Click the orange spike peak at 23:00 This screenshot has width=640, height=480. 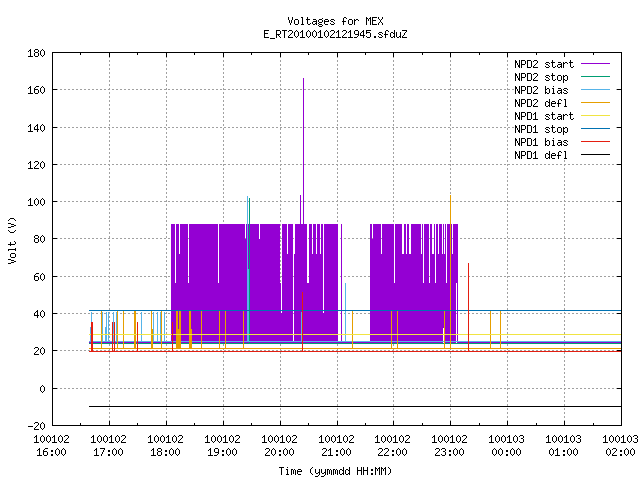point(451,197)
